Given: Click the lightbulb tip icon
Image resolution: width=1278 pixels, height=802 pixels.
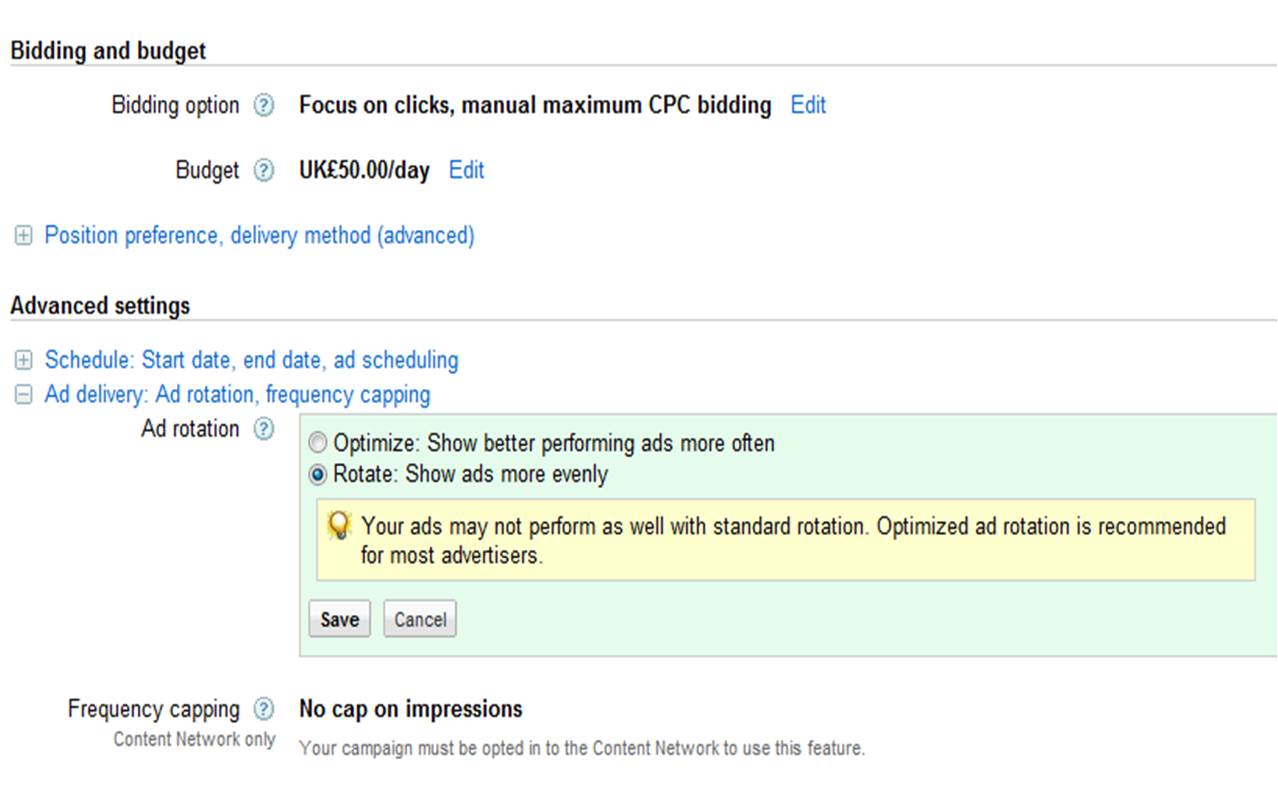Looking at the screenshot, I should (x=340, y=525).
